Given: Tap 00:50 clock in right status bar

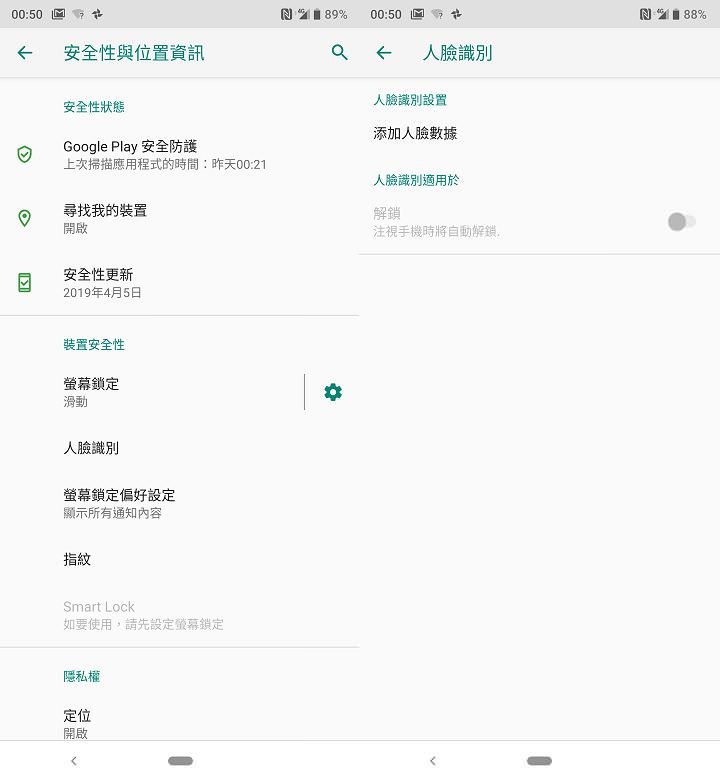Looking at the screenshot, I should pyautogui.click(x=386, y=14).
